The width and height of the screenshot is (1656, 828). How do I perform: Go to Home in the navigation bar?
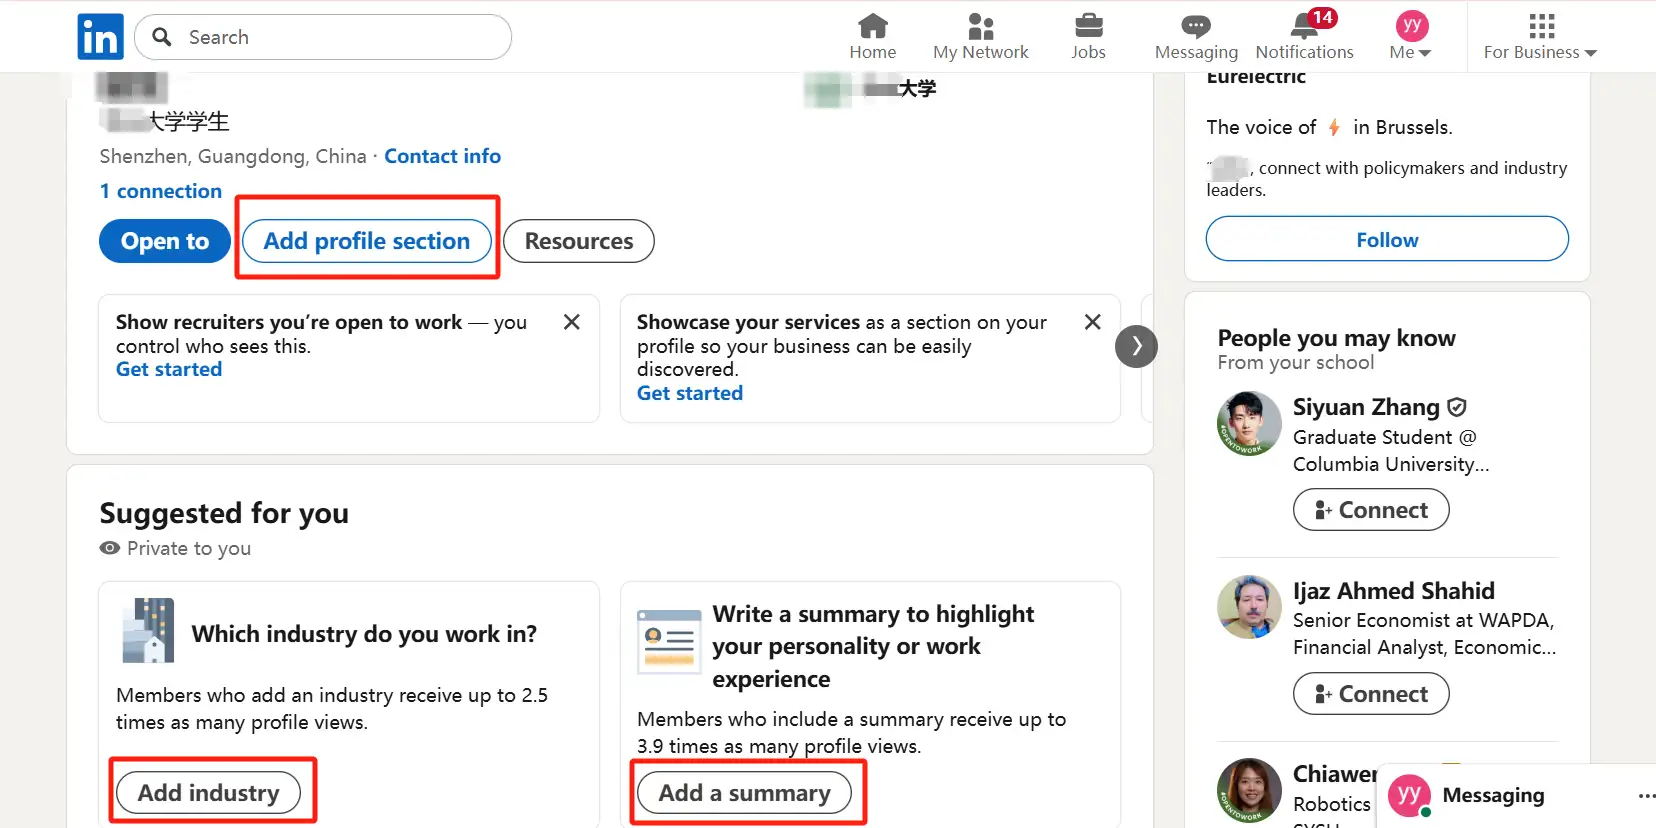click(x=873, y=37)
